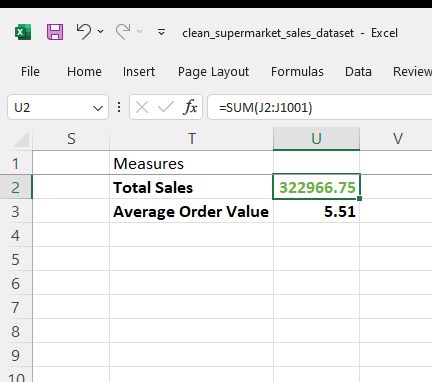Switch to the Insert ribbon tab
The height and width of the screenshot is (382, 432).
click(139, 72)
